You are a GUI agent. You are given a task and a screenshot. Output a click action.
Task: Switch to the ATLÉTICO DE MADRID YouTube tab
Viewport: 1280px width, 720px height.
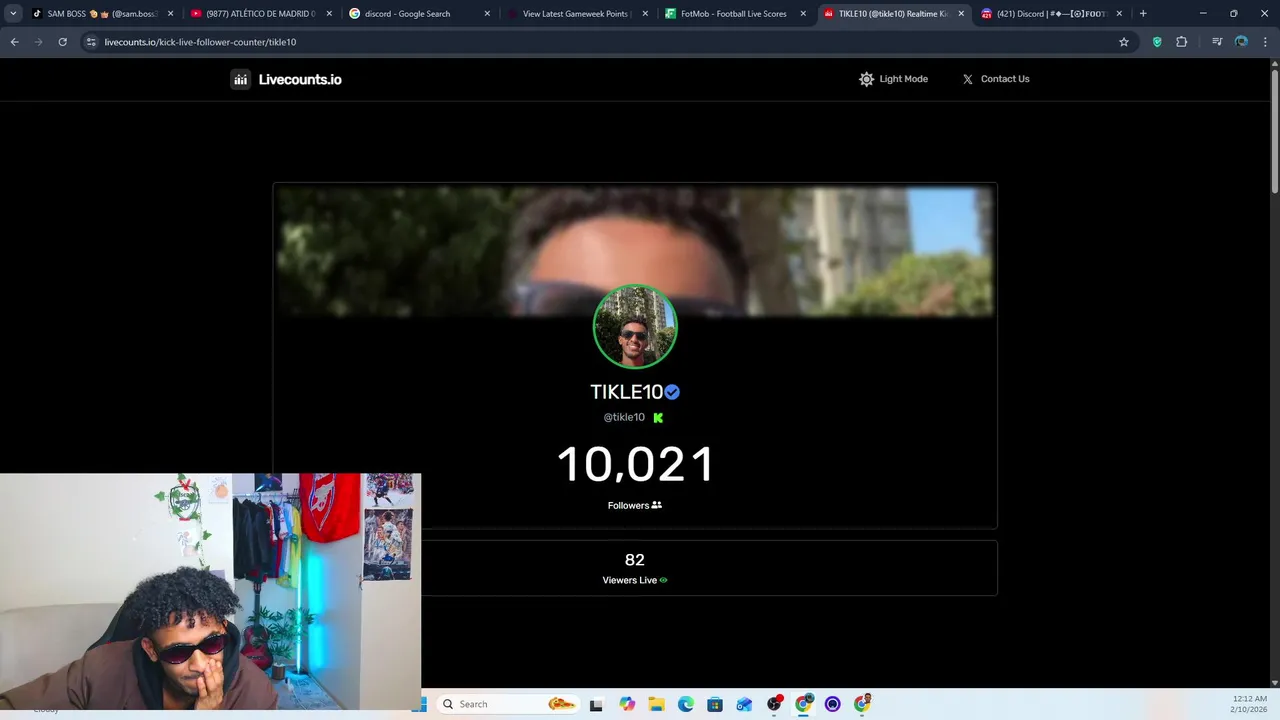[262, 14]
